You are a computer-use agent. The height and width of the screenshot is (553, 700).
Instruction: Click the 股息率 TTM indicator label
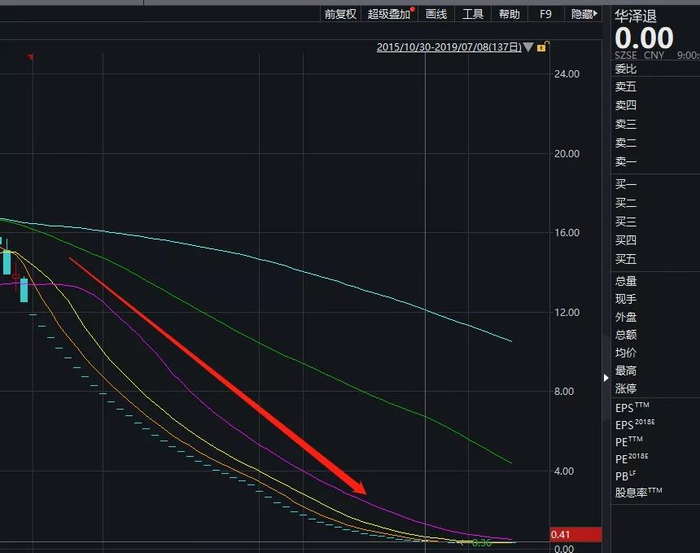click(638, 492)
